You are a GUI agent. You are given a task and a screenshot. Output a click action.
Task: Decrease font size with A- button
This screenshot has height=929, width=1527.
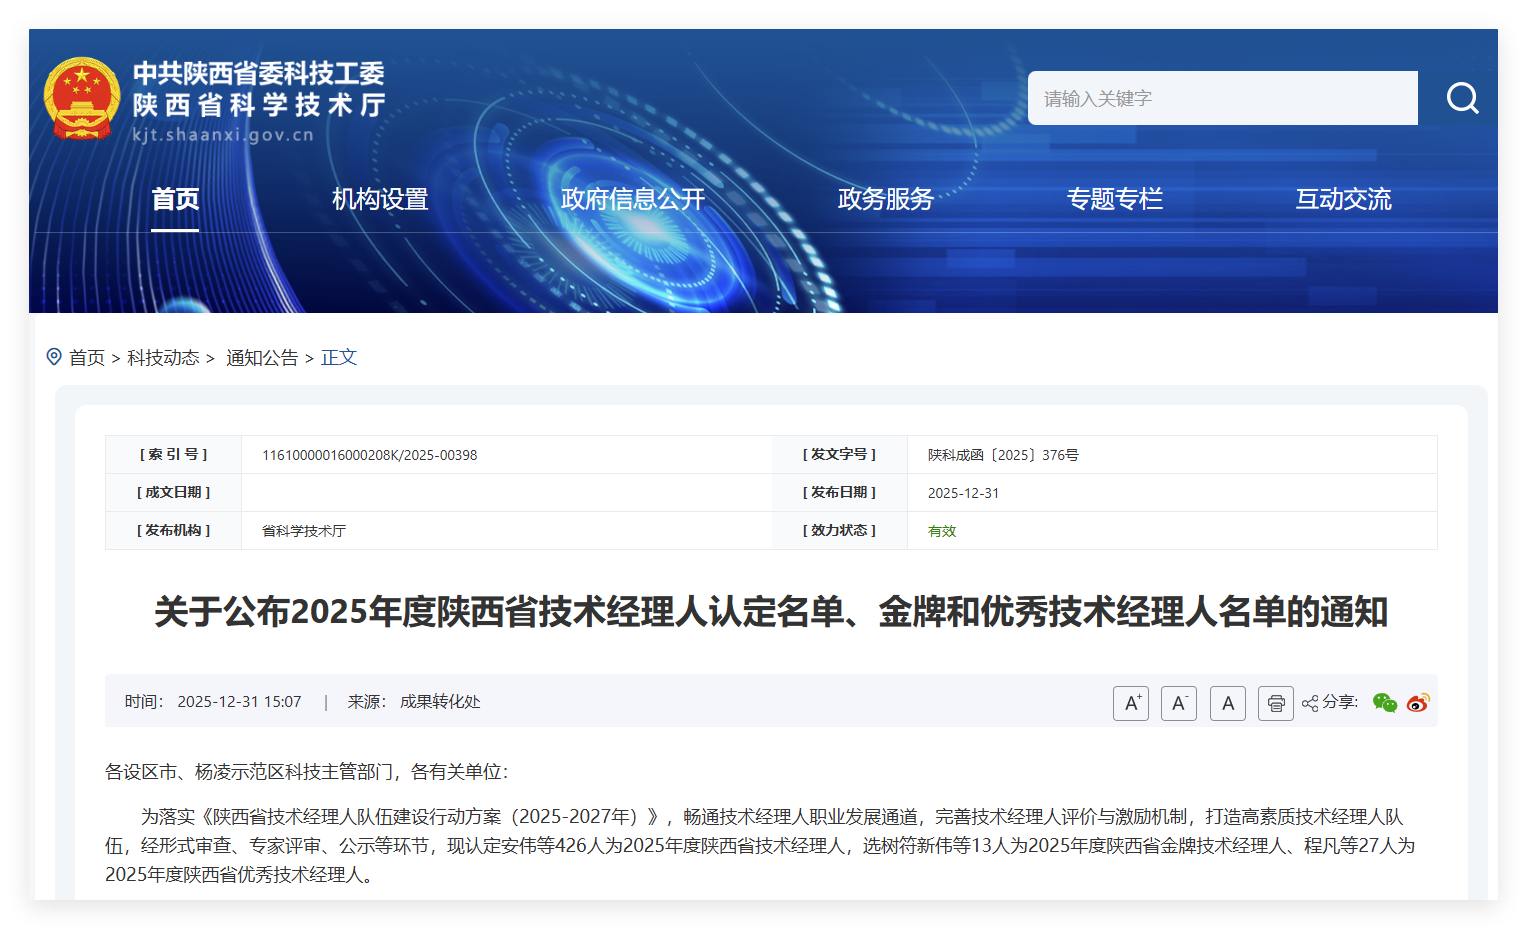tap(1179, 703)
